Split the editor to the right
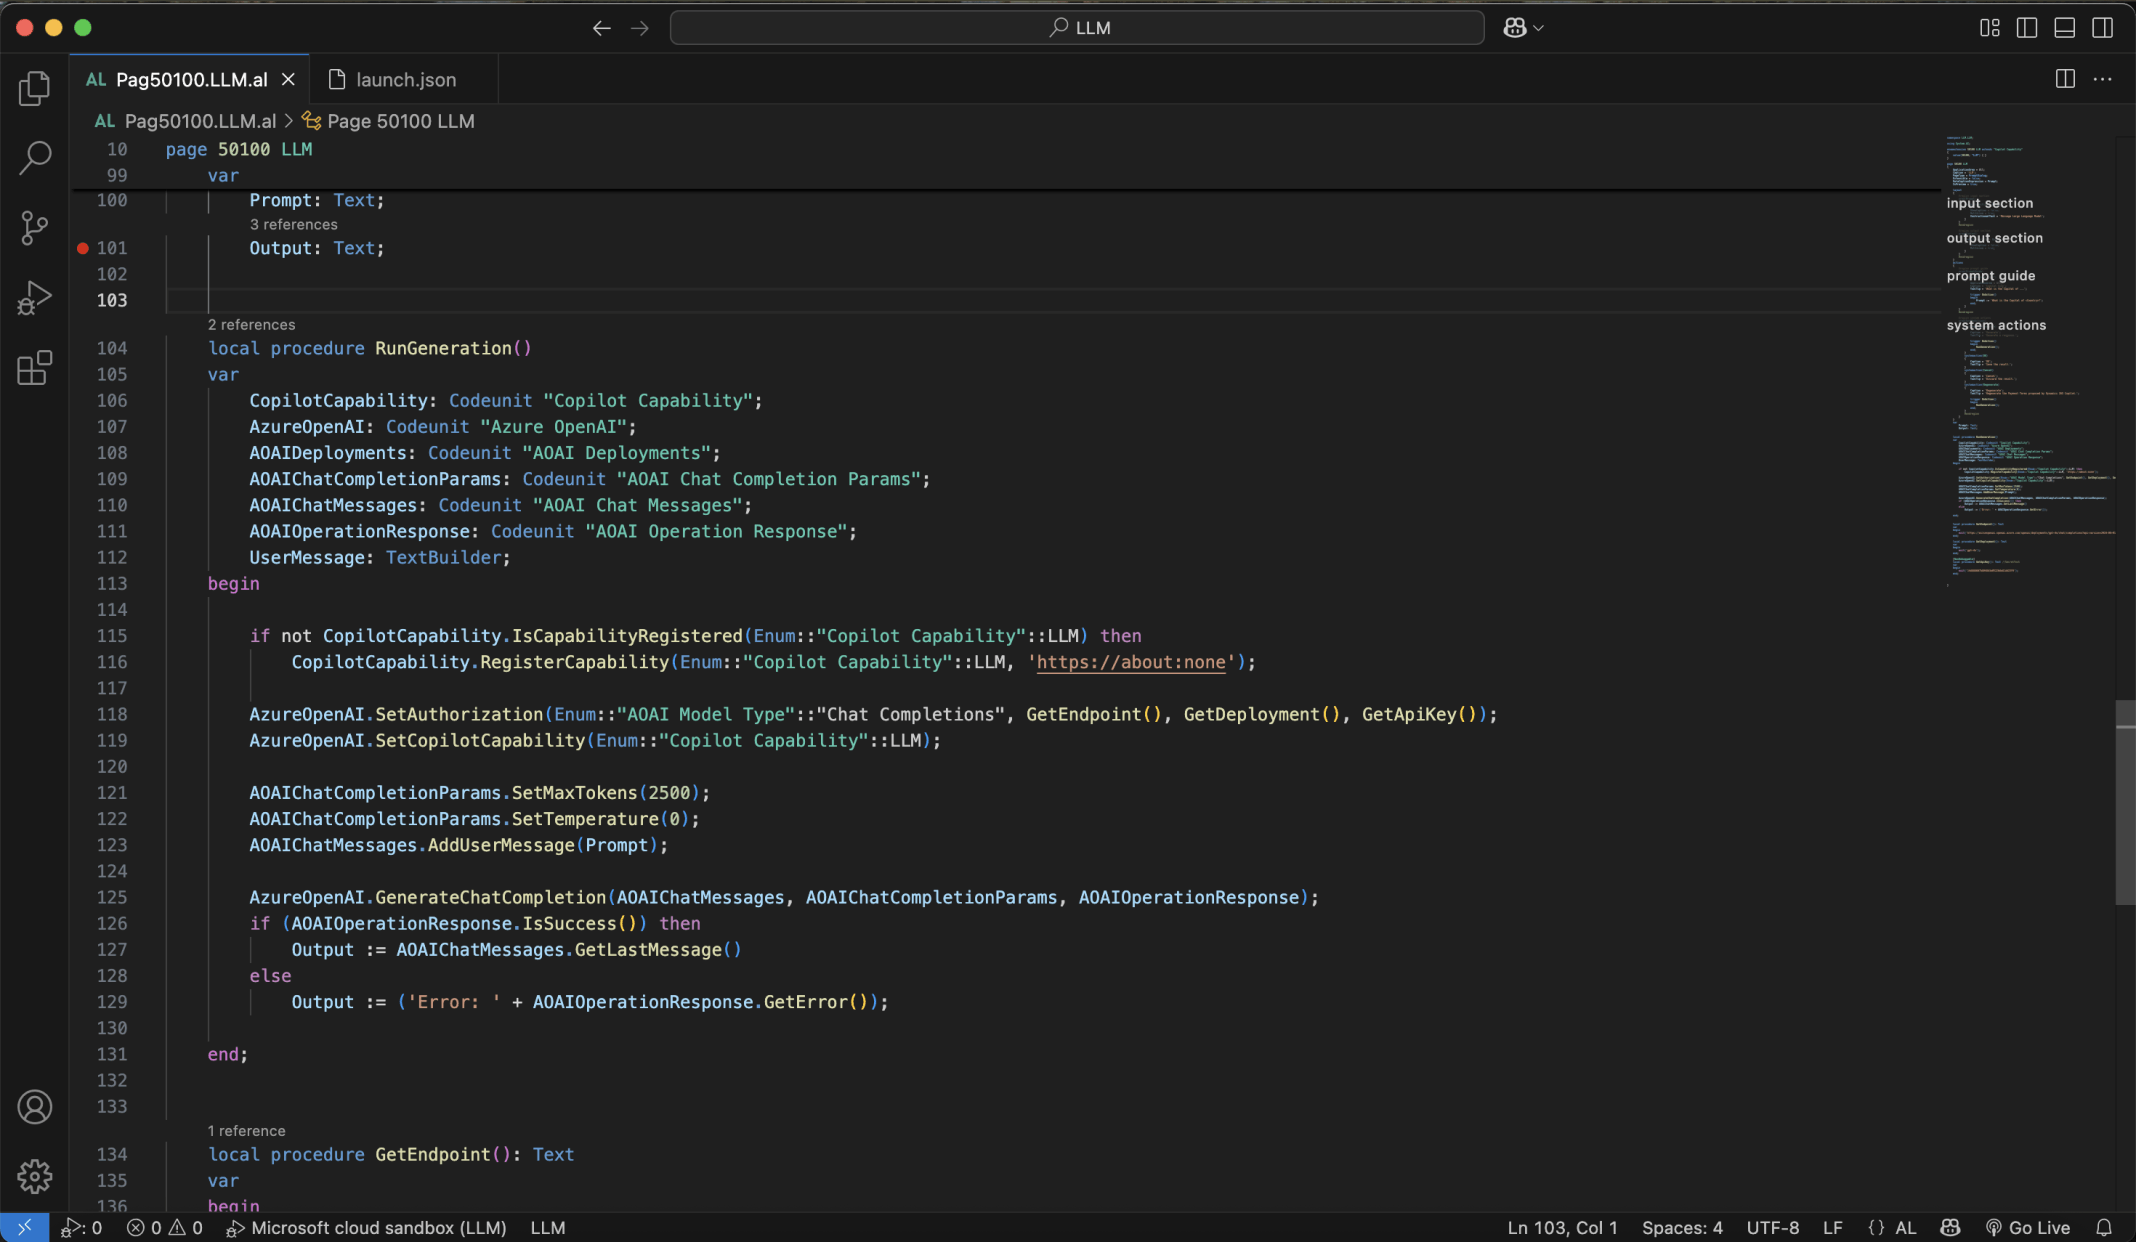This screenshot has height=1242, width=2136. (x=2064, y=79)
